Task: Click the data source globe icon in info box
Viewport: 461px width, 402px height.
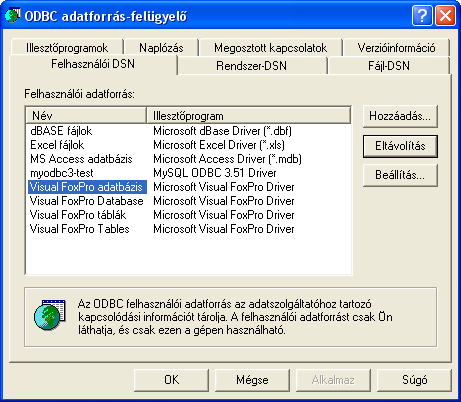Action: [x=49, y=315]
